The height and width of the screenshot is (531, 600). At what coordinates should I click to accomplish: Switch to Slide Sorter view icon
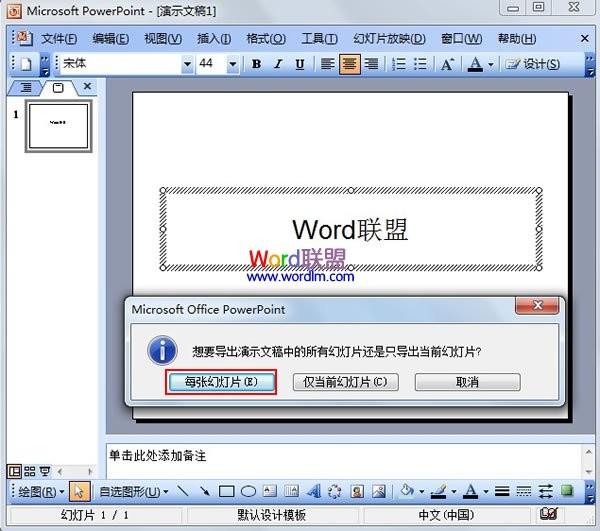[x=29, y=471]
